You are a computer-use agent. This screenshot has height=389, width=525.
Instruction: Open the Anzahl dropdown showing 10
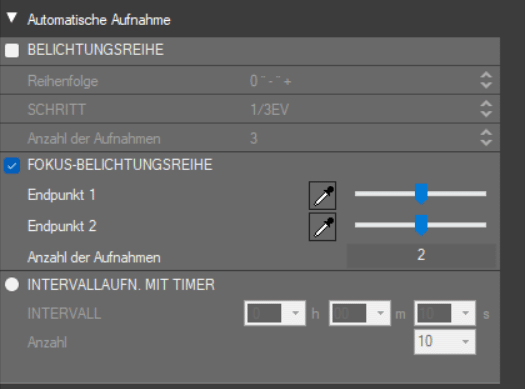[x=445, y=342]
